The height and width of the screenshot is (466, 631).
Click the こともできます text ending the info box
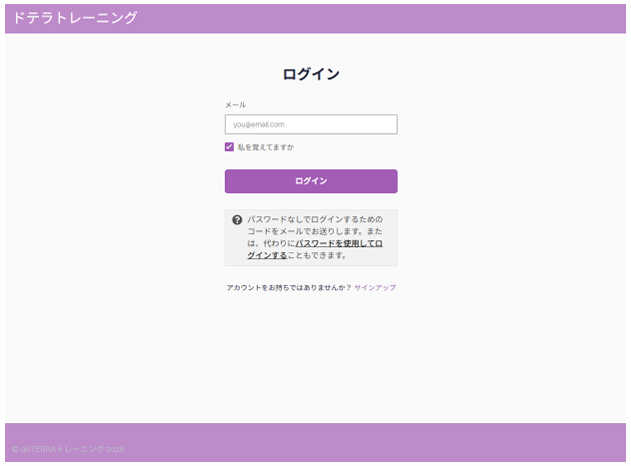[318, 255]
